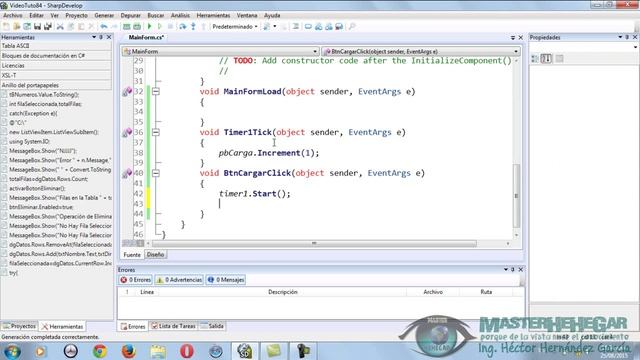Viewport: 640px width, 360px height.
Task: Collapse the Timer1Tick method fold
Action: coord(156,132)
